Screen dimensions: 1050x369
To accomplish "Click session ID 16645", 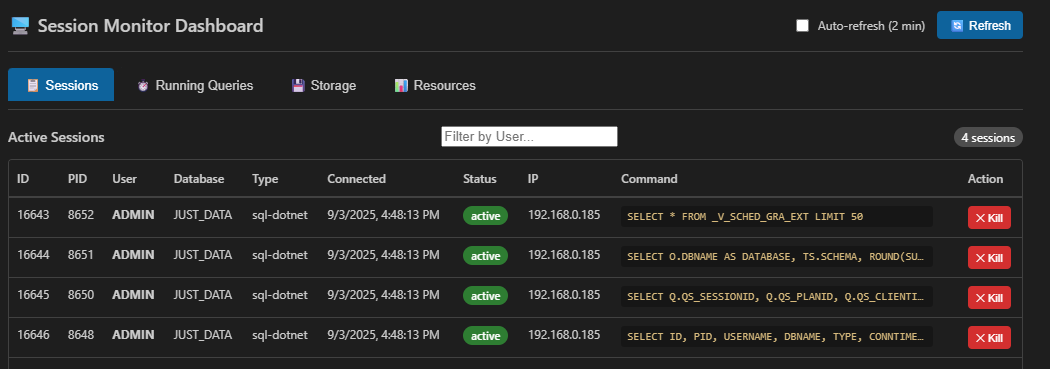I will [x=32, y=295].
